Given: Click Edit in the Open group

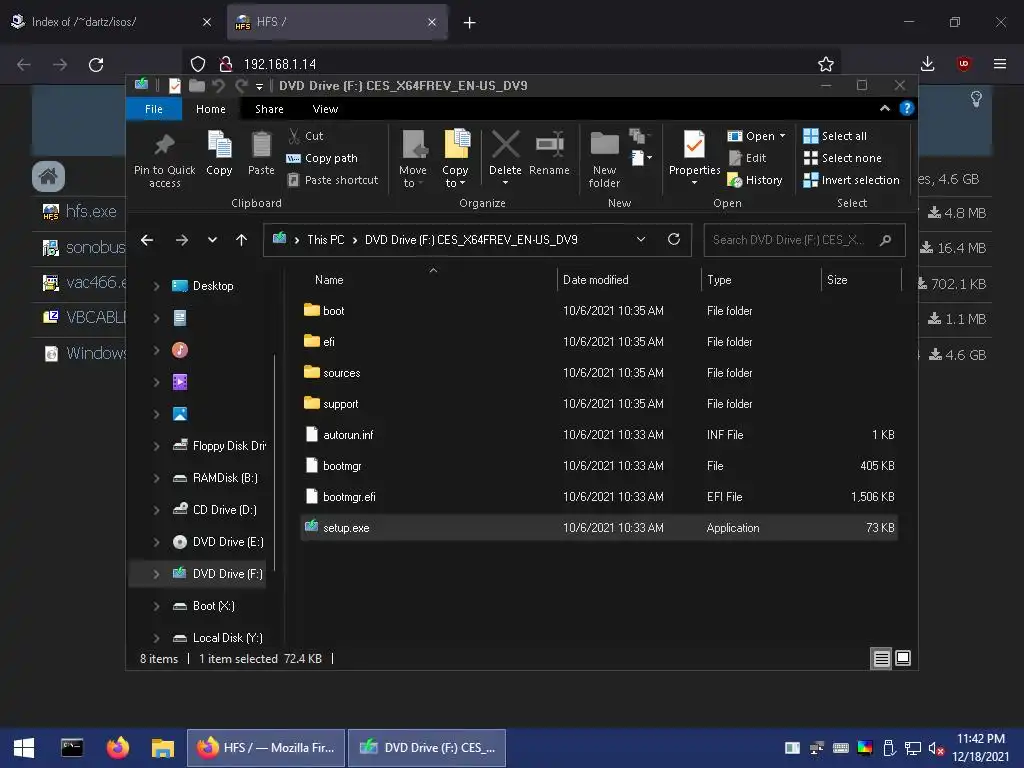Looking at the screenshot, I should click(747, 158).
